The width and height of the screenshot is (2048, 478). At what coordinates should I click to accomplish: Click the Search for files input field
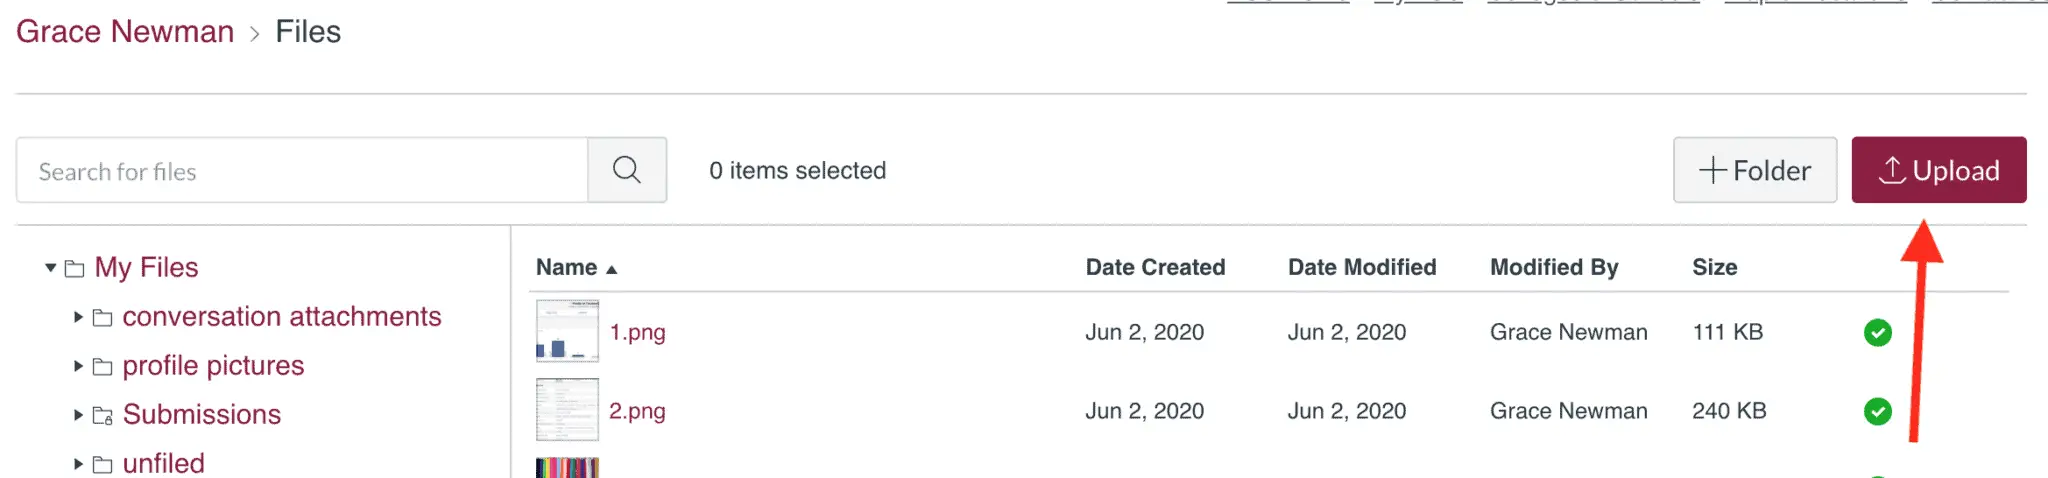[302, 171]
